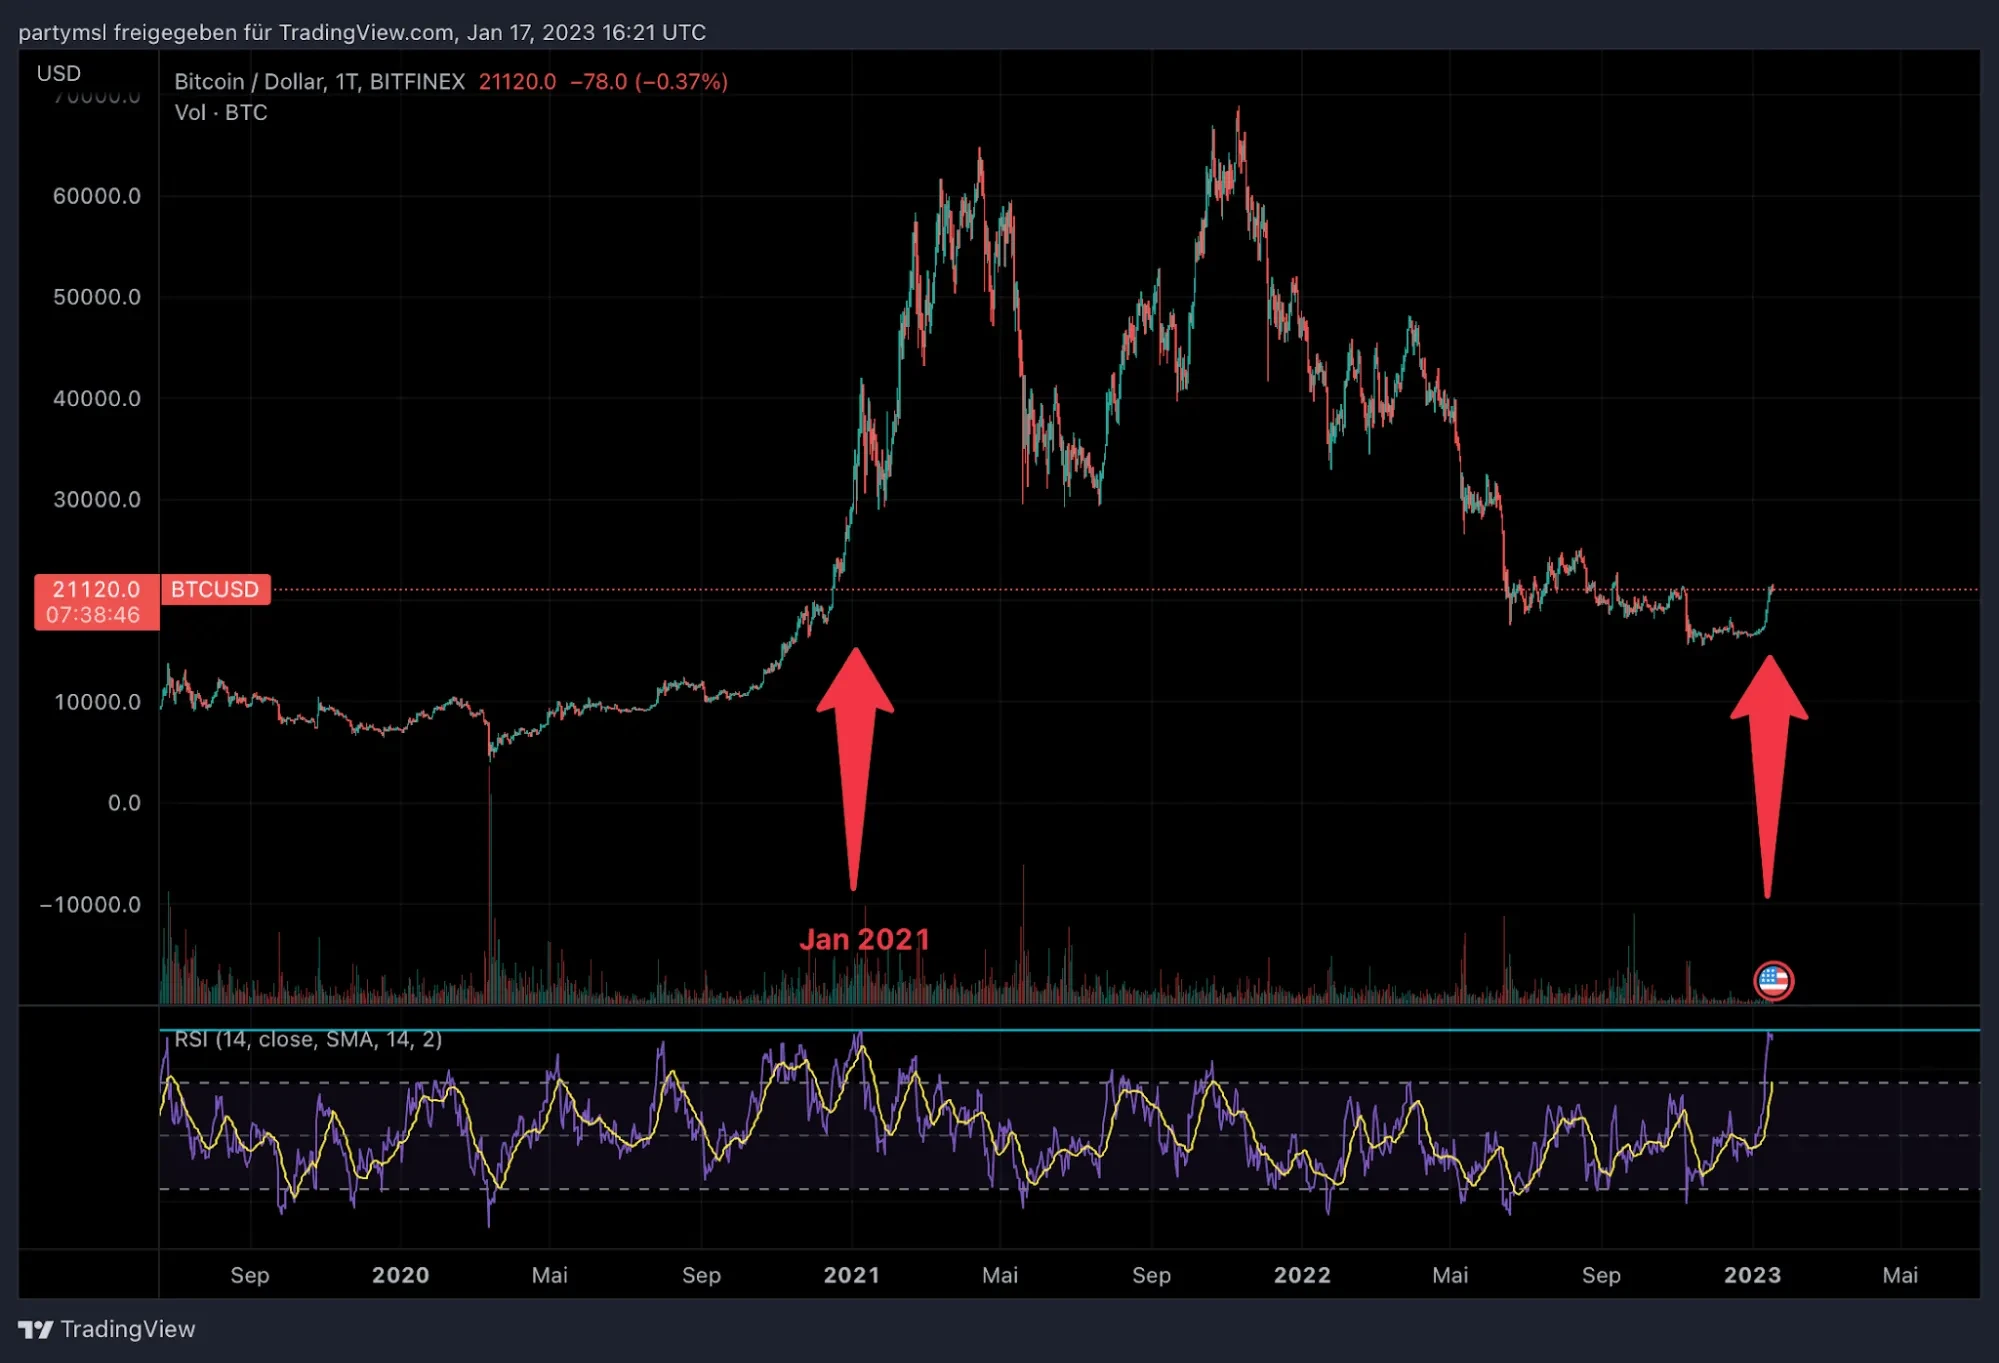This screenshot has height=1363, width=1999.
Task: Click the US flag event marker on chart
Action: coord(1775,981)
